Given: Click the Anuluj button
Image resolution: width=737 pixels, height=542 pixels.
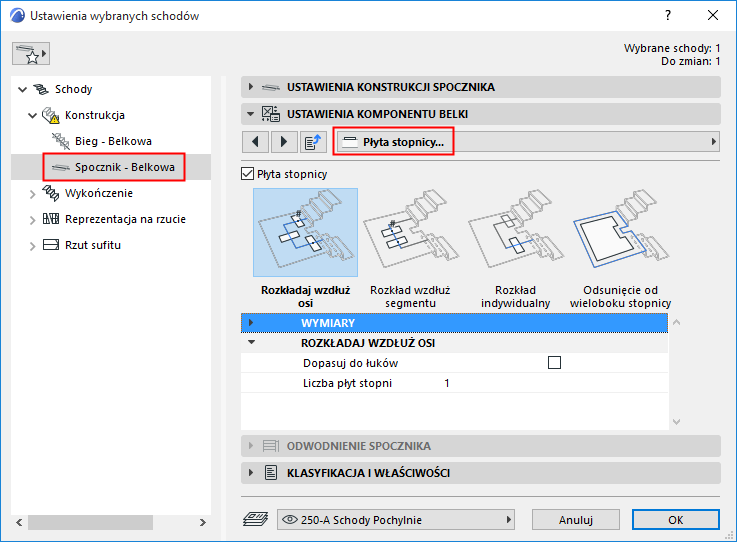Looking at the screenshot, I should coord(576,519).
